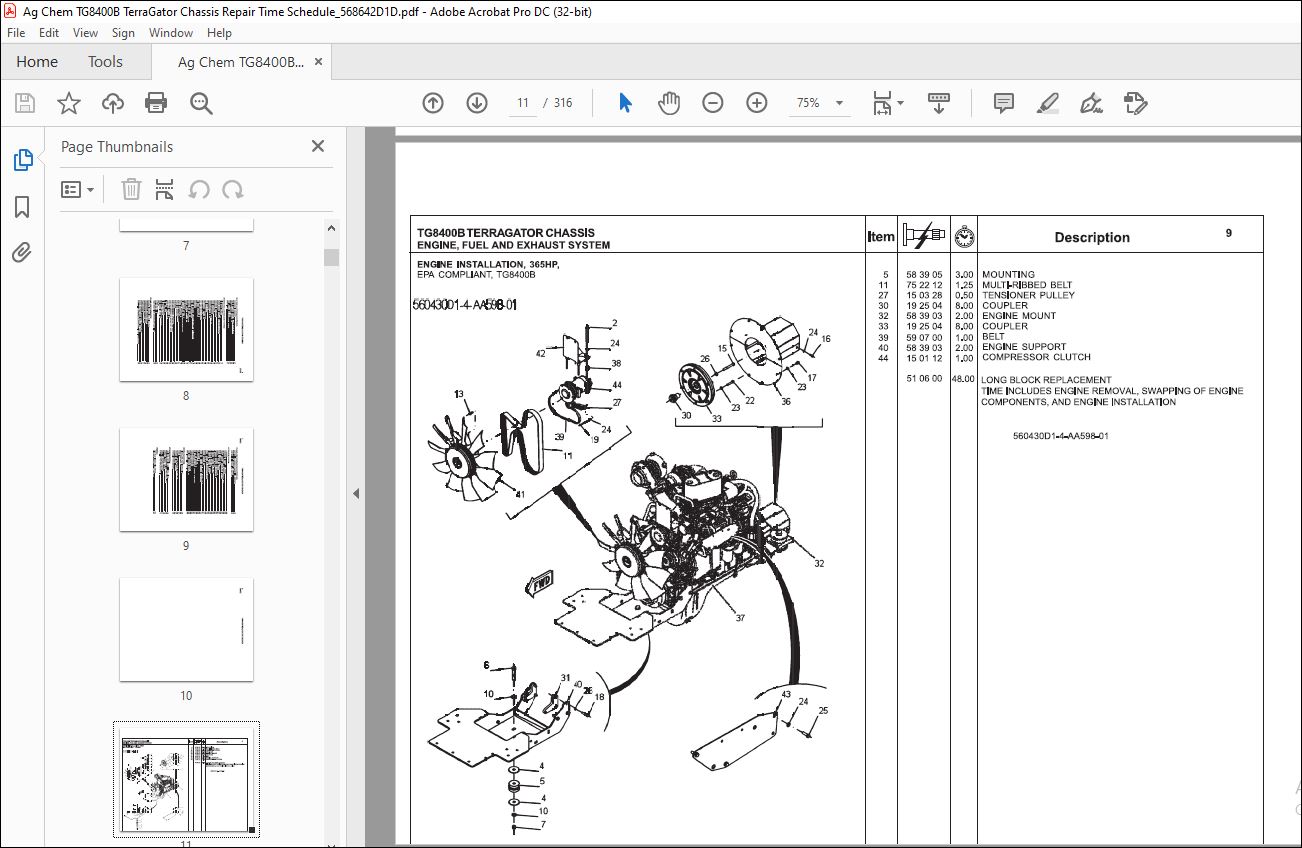Screen dimensions: 1302x848
Task: Toggle the scrolling mode icon
Action: tap(939, 103)
